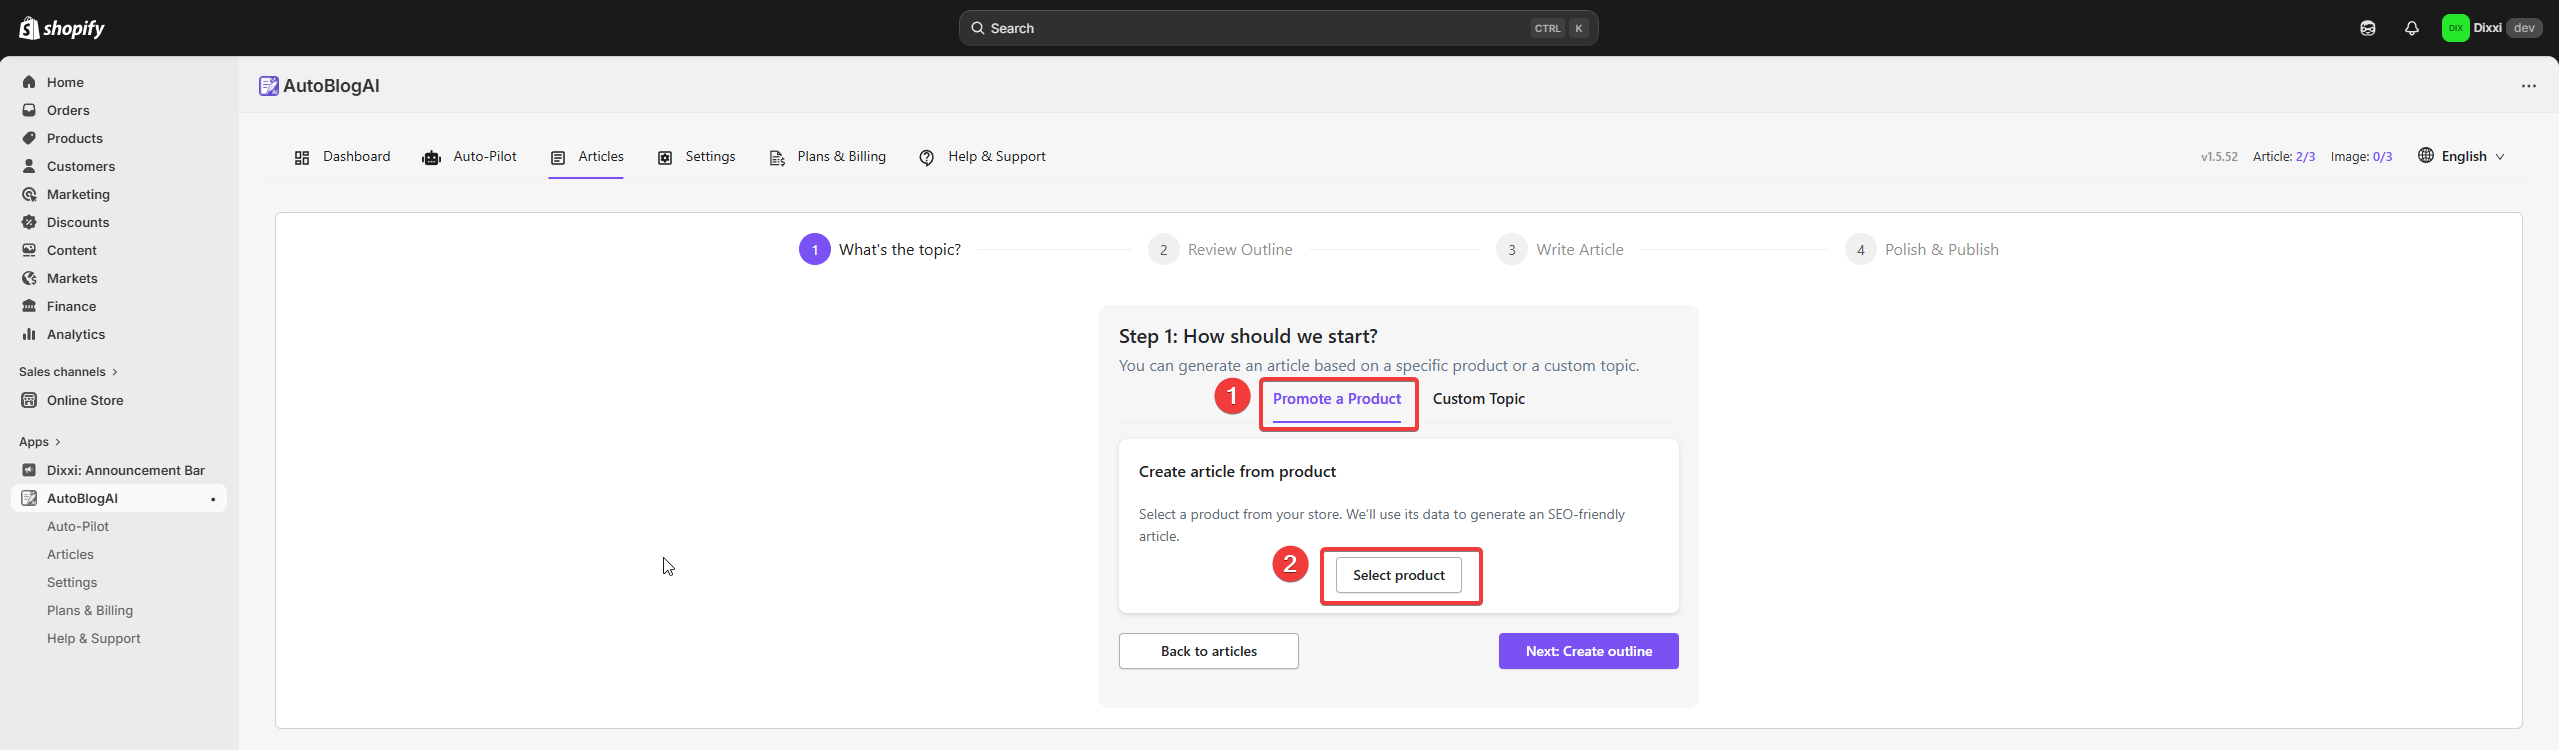2559x750 pixels.
Task: Open Articles in the sidebar submenu
Action: pos(70,554)
